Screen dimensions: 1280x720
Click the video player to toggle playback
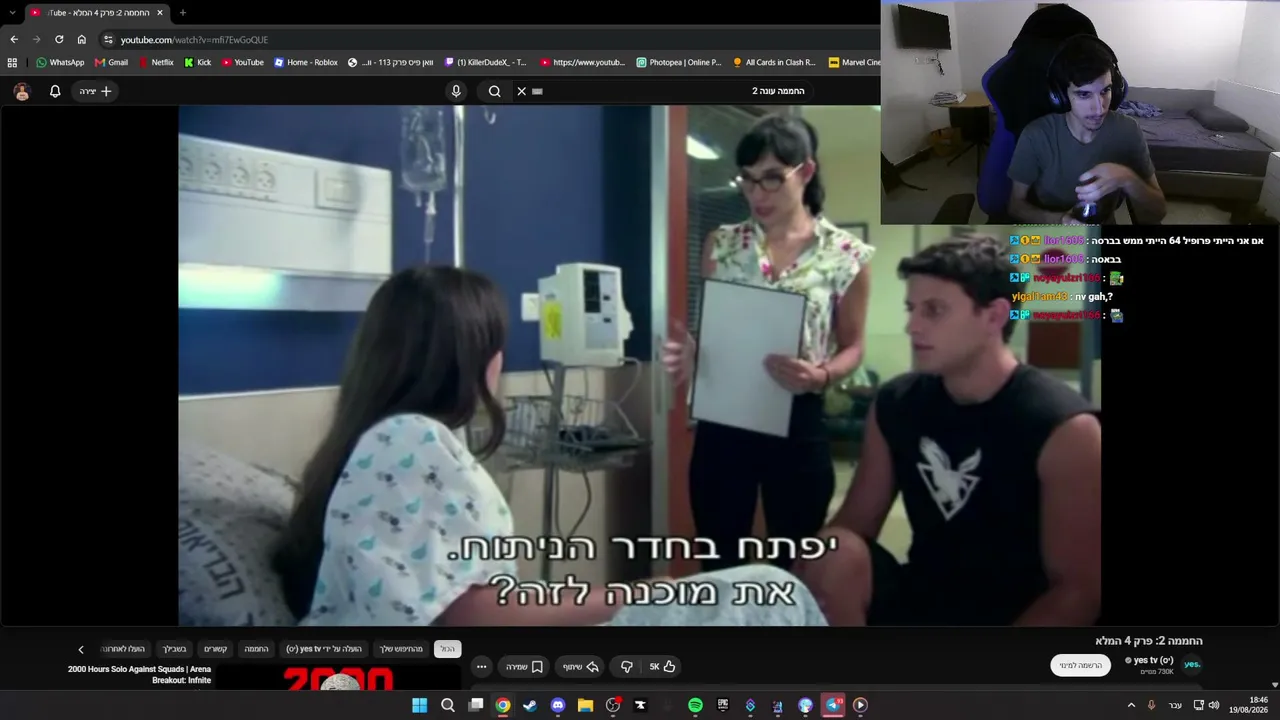click(640, 365)
